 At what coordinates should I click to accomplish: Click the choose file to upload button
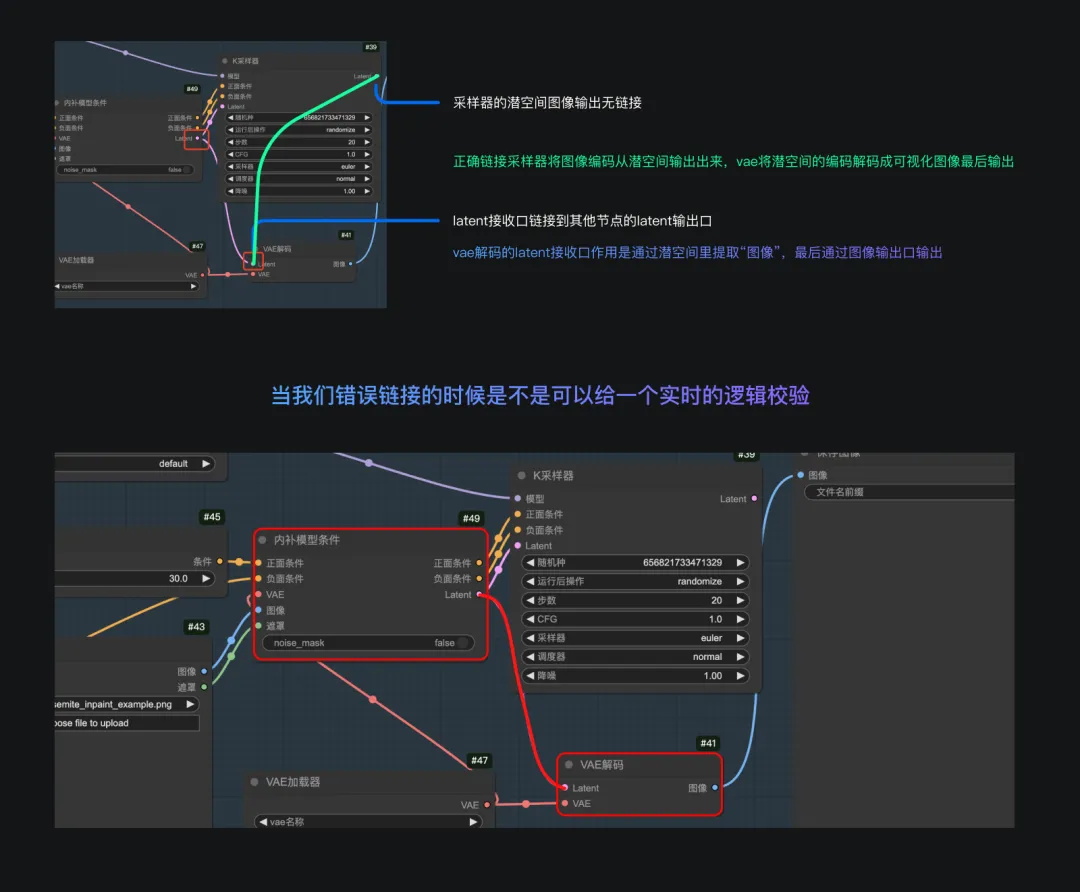(x=127, y=723)
